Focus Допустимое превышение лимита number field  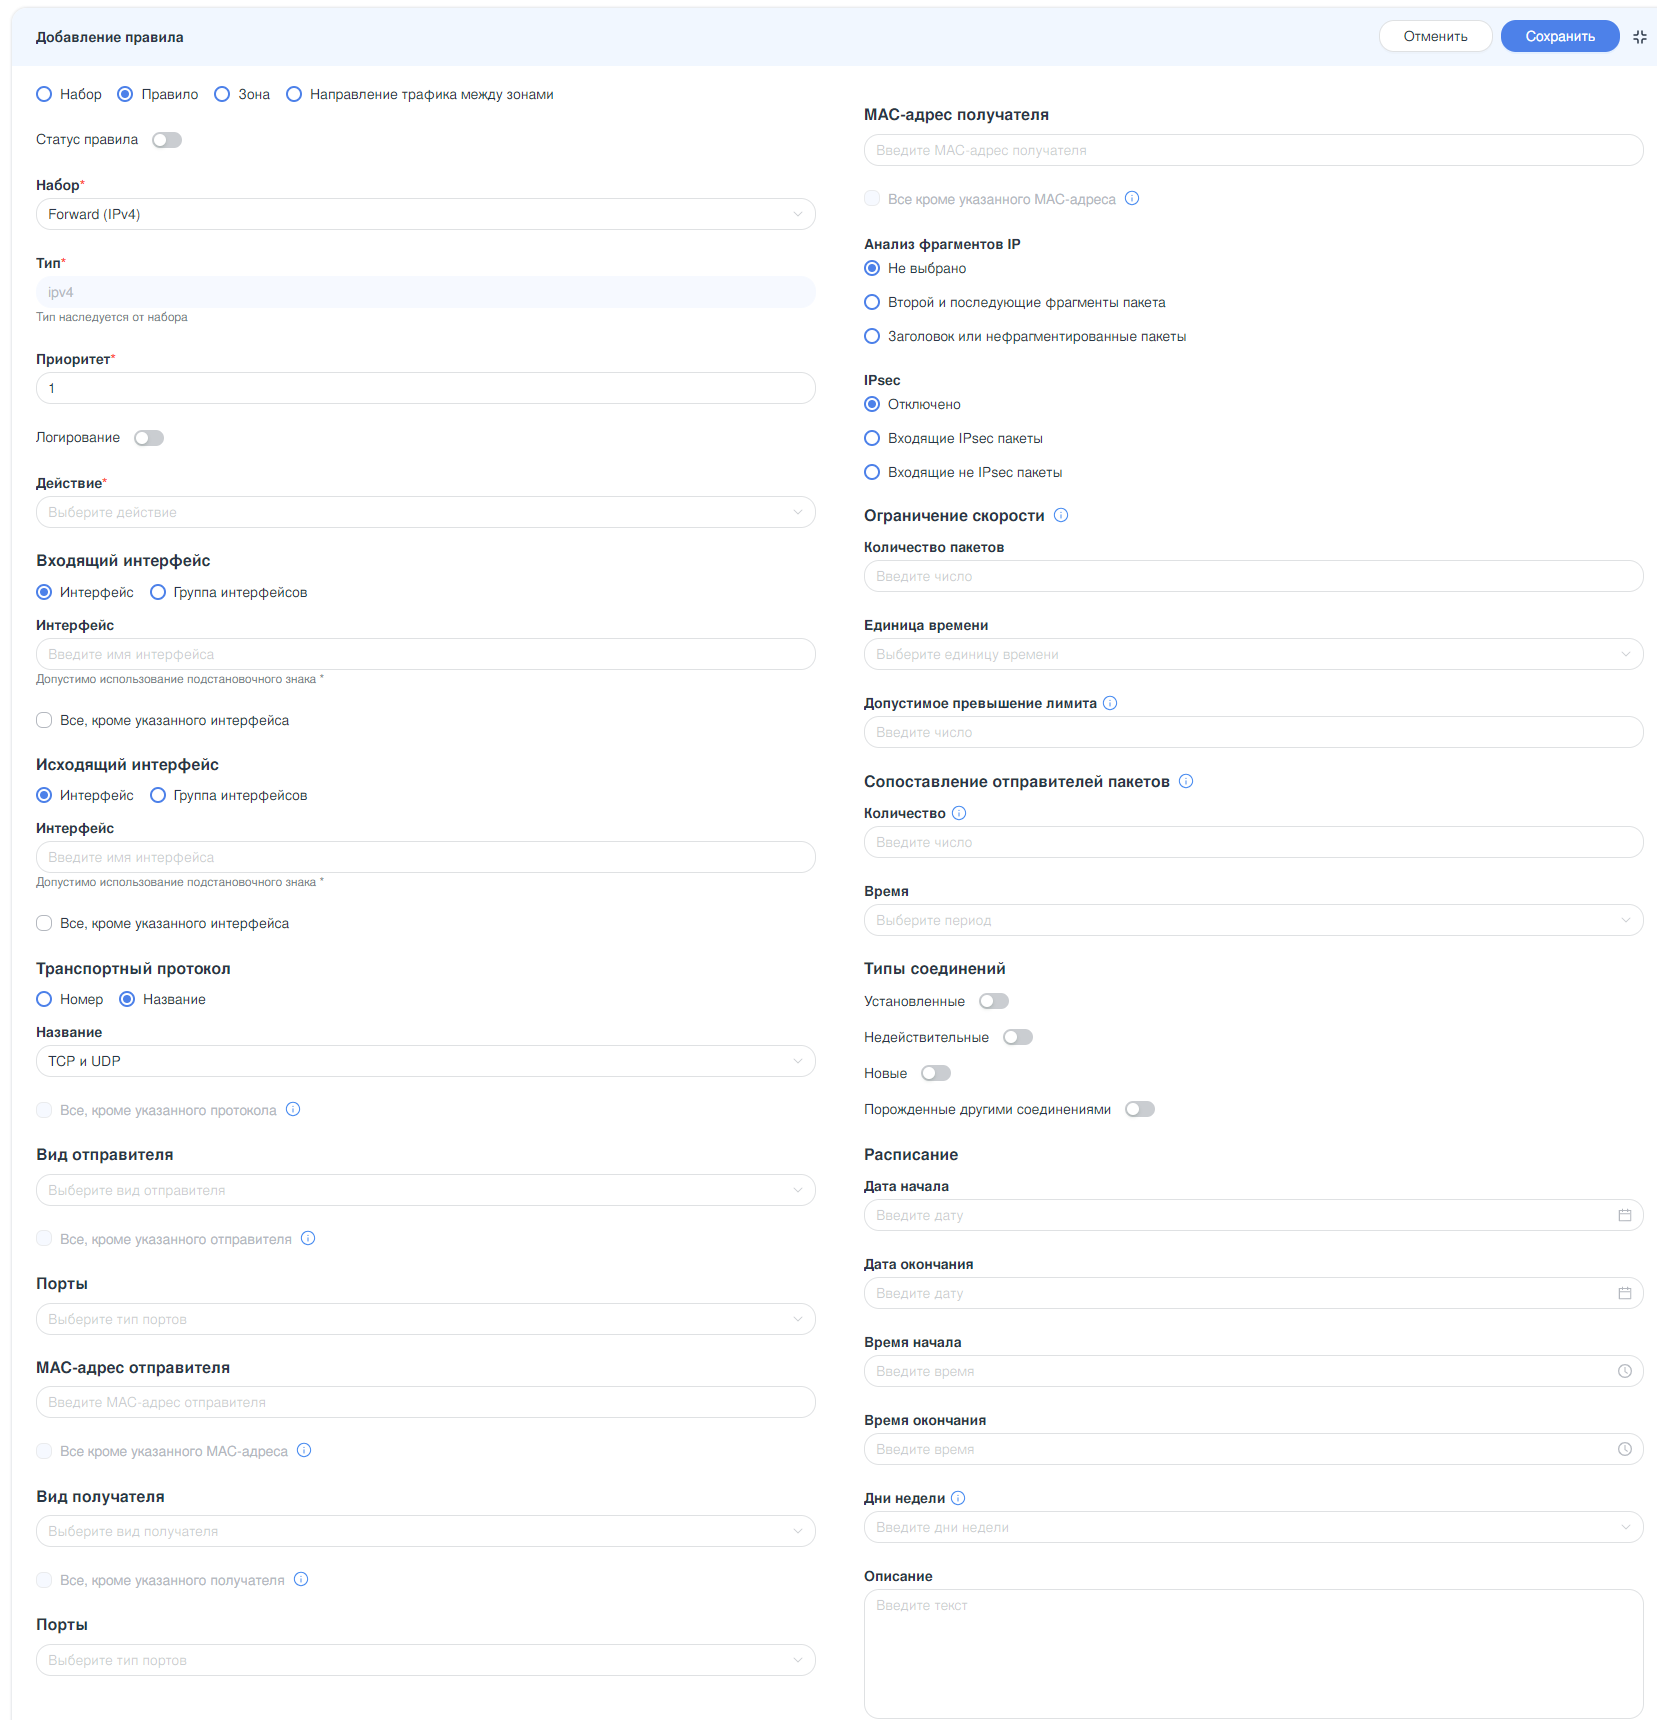1254,732
